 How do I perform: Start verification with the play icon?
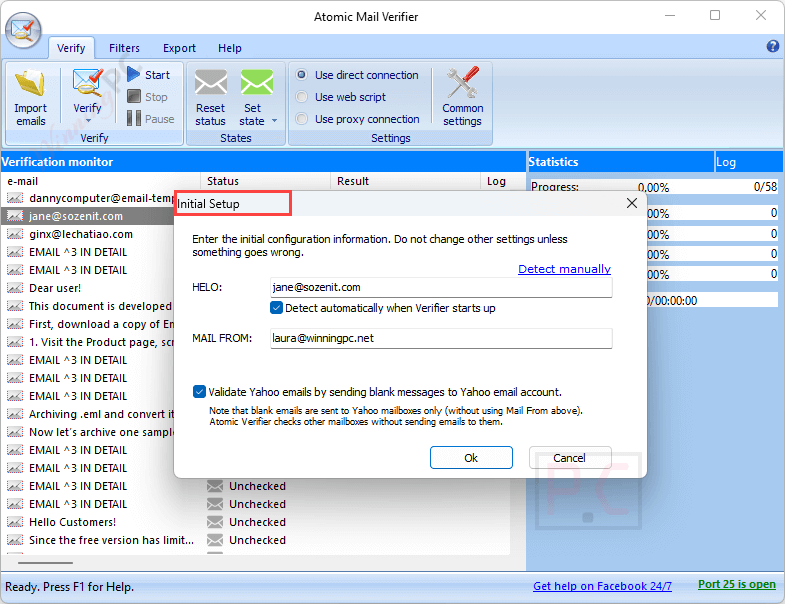(134, 74)
